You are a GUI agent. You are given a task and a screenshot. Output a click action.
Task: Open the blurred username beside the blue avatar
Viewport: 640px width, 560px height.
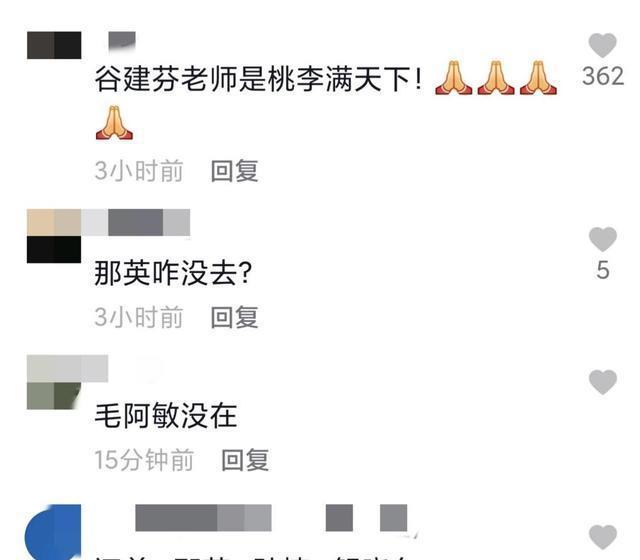point(271,518)
